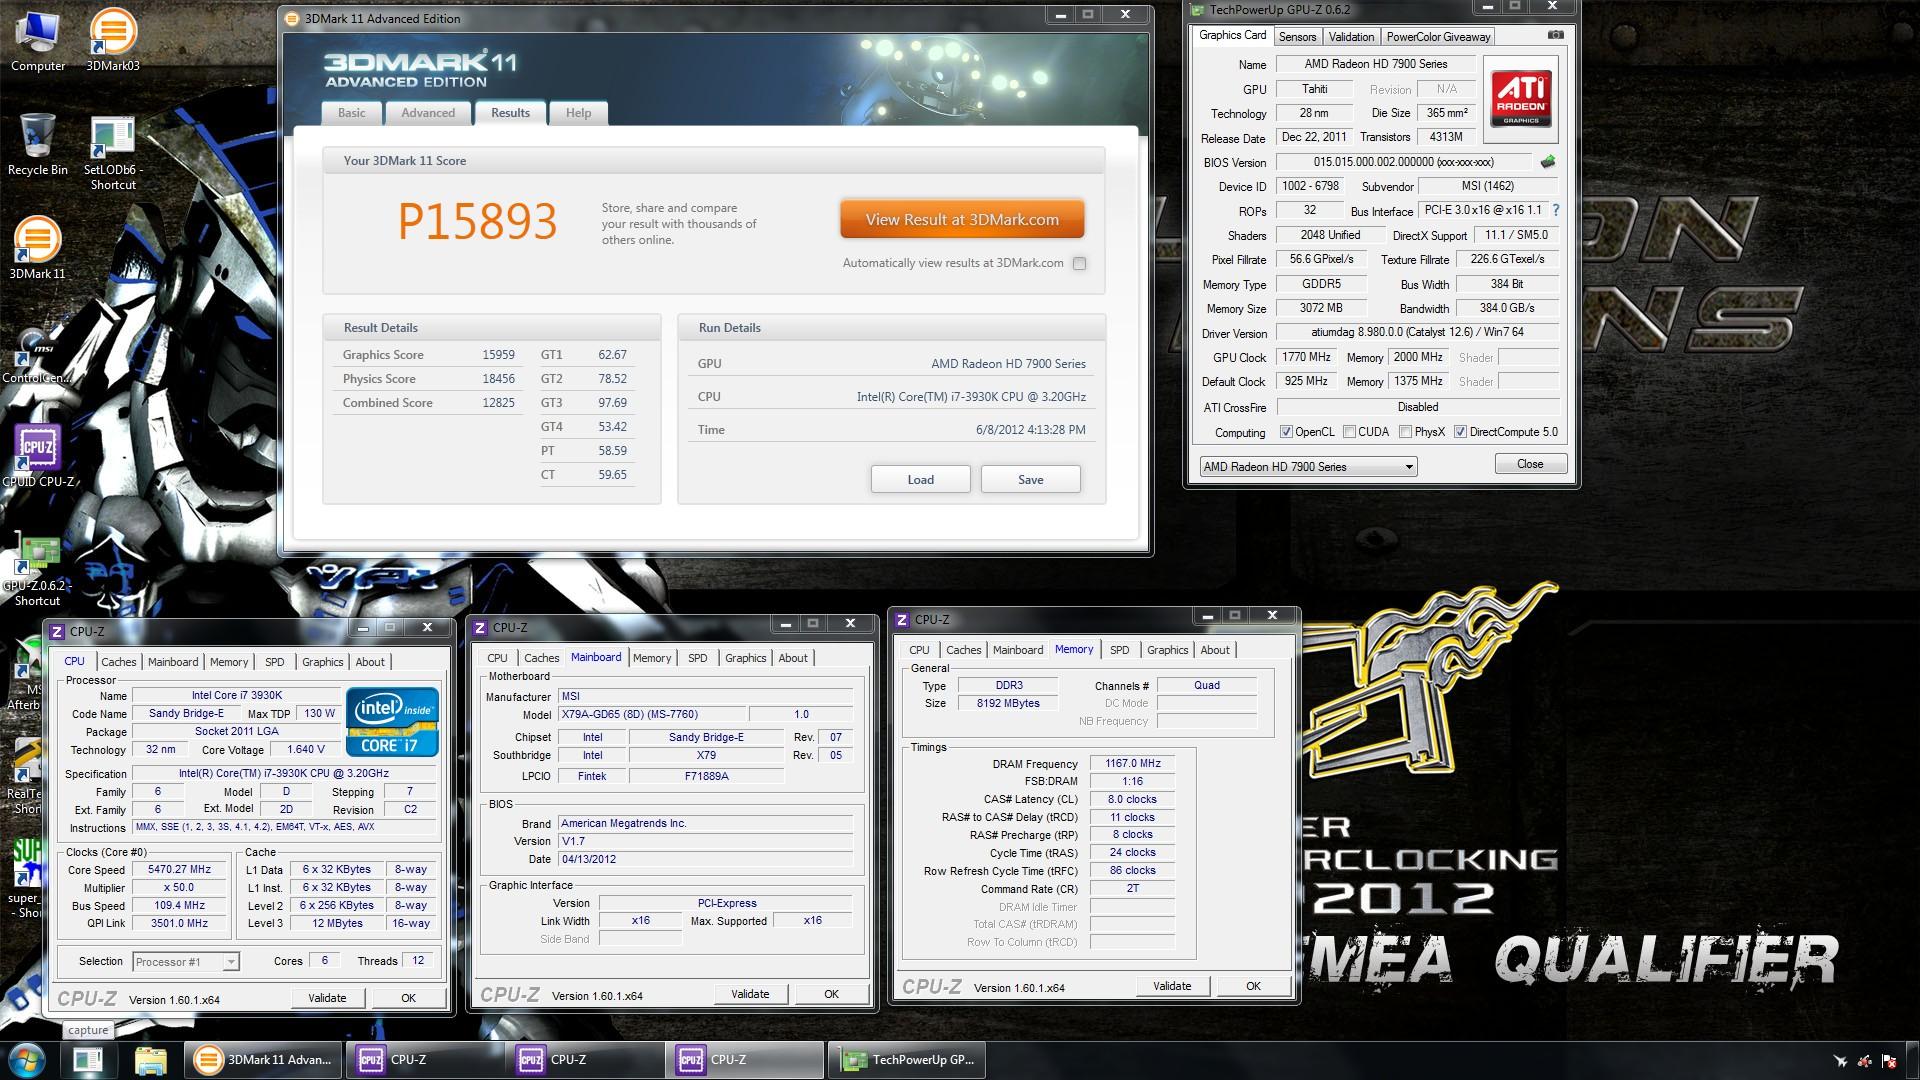Screen dimensions: 1920x1080
Task: Switch to TechPowerUp GPU-Z taskbar button
Action: tap(905, 1060)
